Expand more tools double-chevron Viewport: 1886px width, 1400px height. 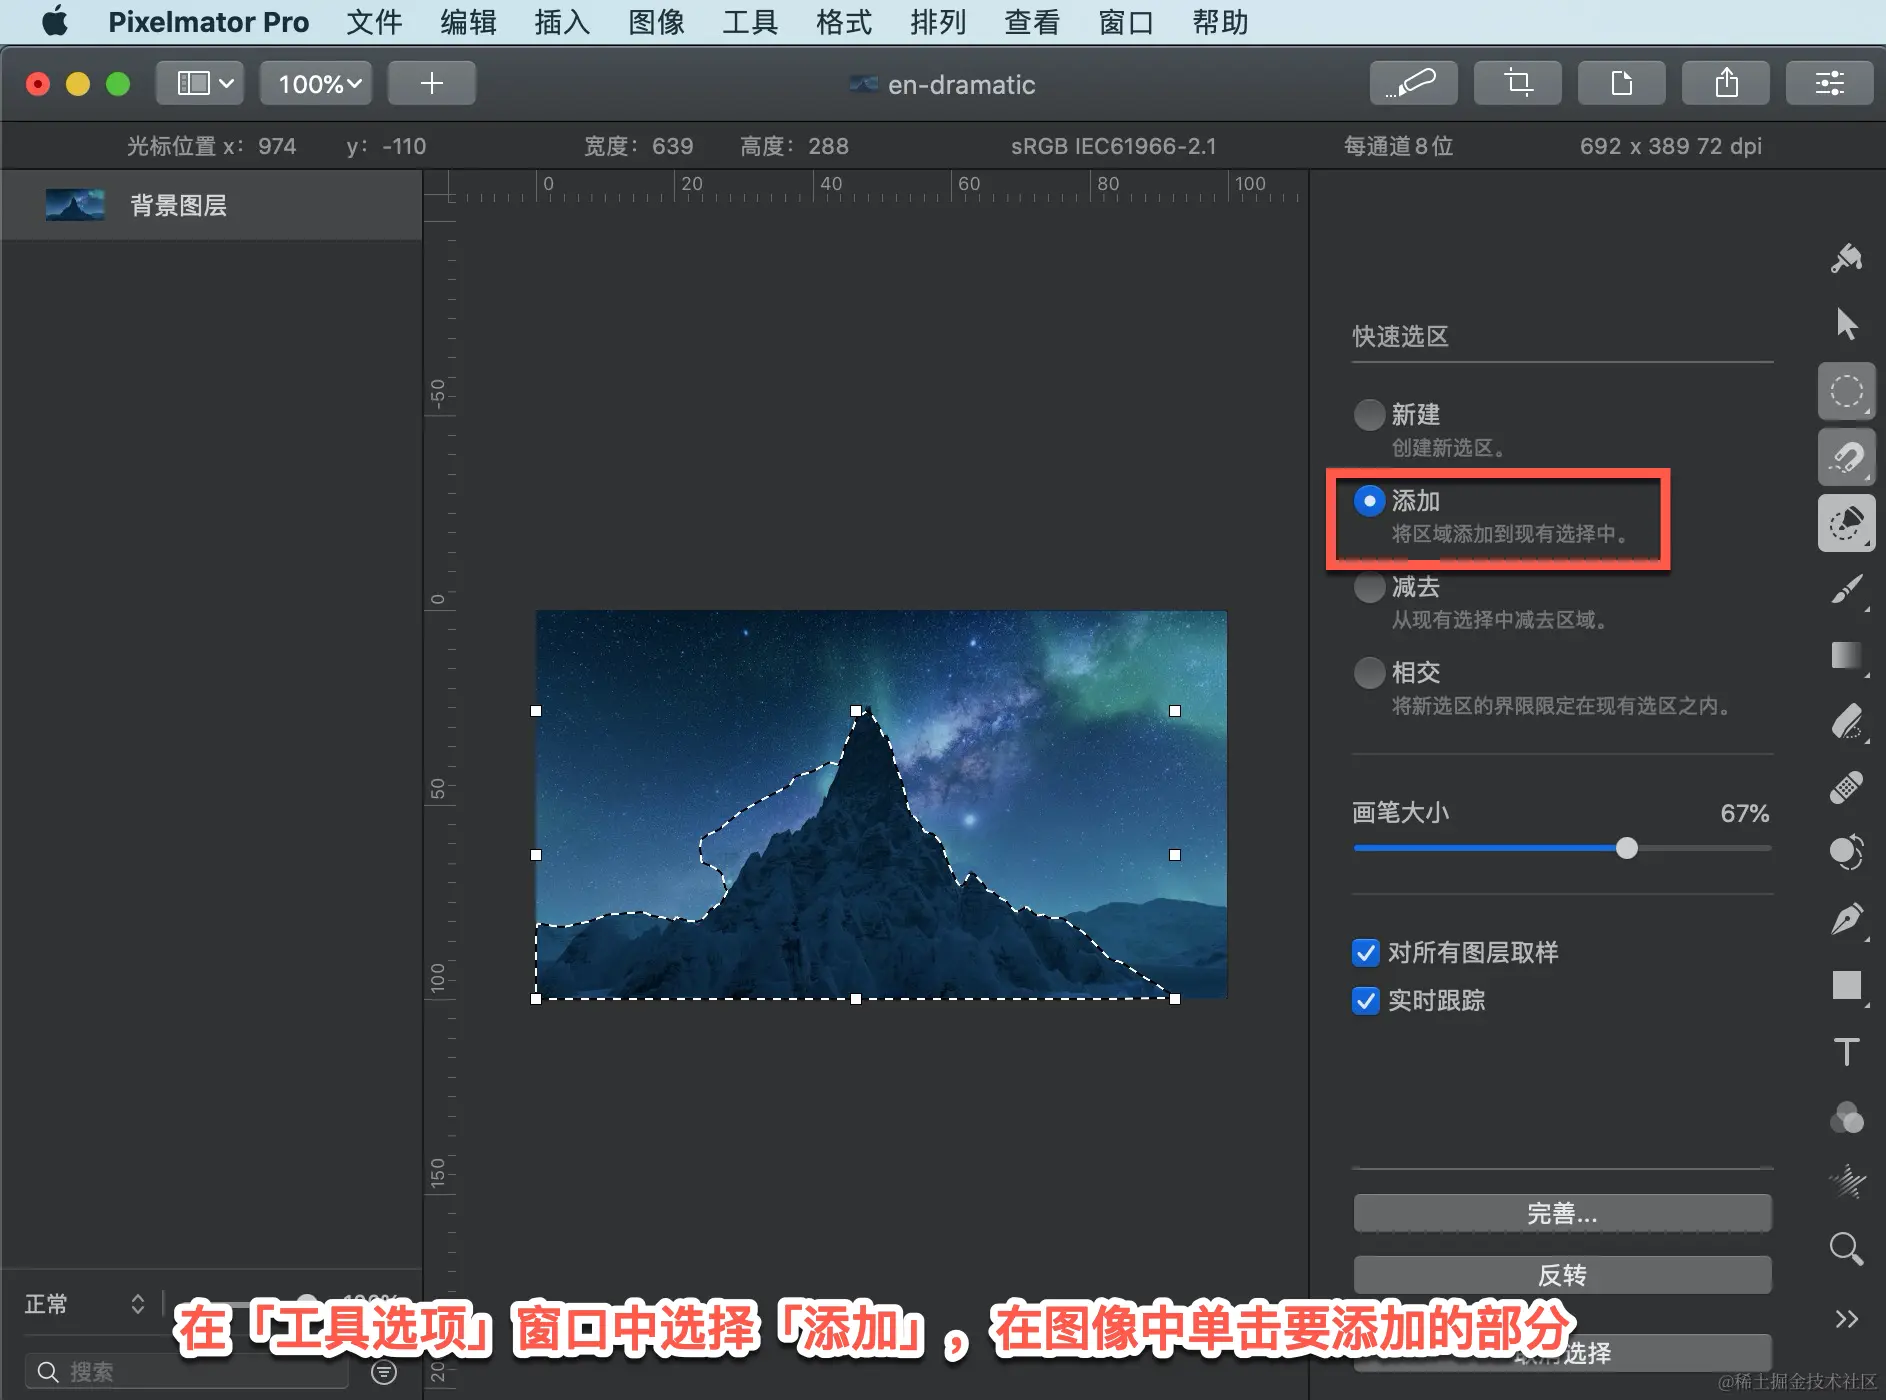[x=1846, y=1319]
